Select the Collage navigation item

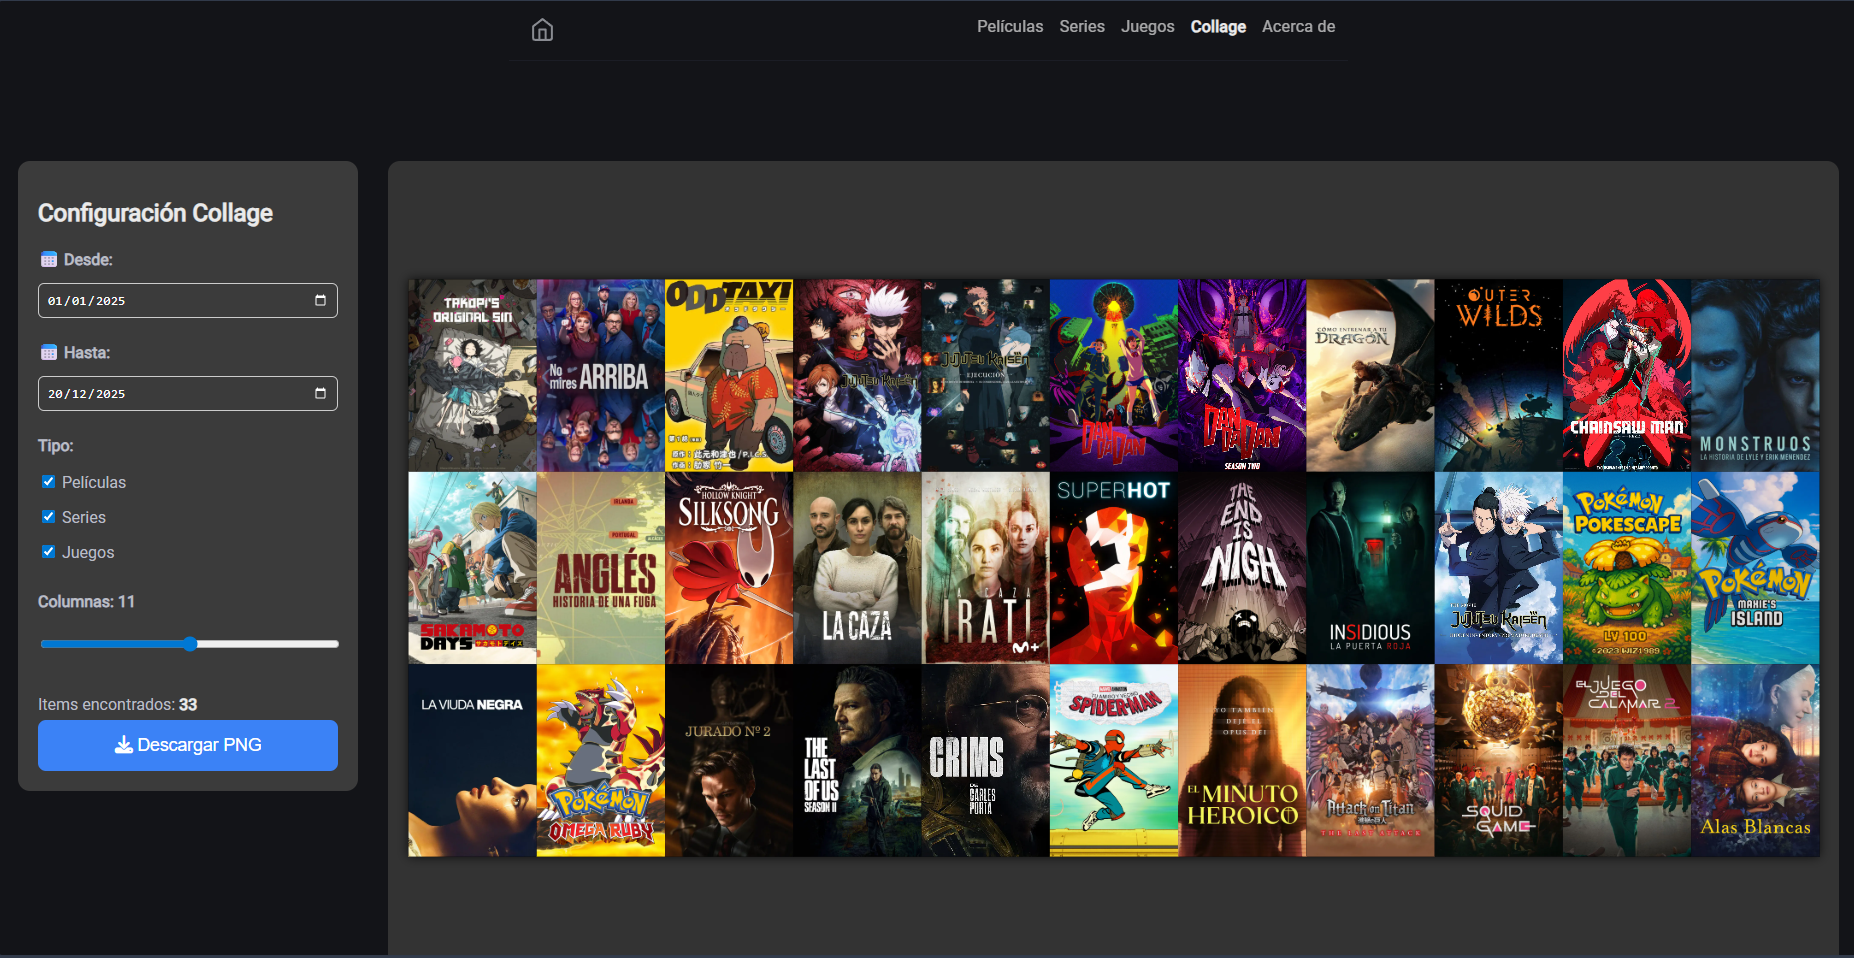1218,27
